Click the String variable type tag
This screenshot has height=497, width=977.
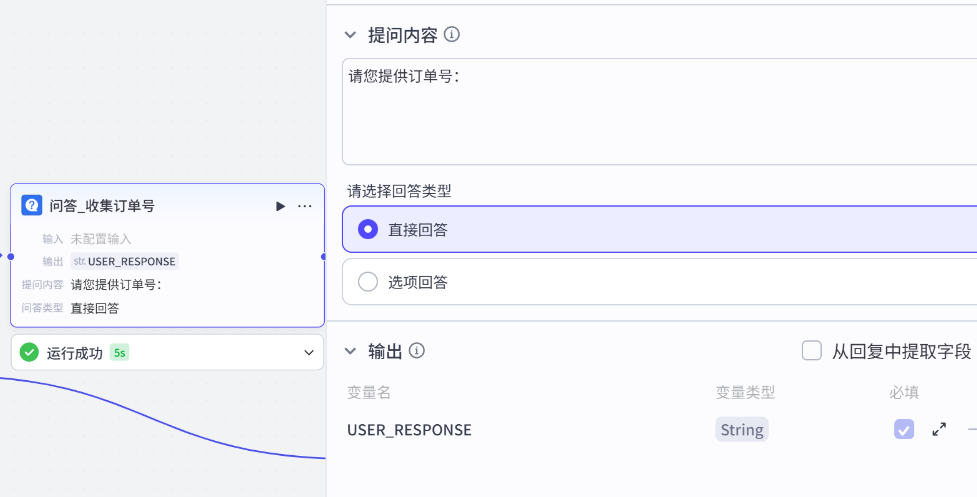[x=741, y=430]
